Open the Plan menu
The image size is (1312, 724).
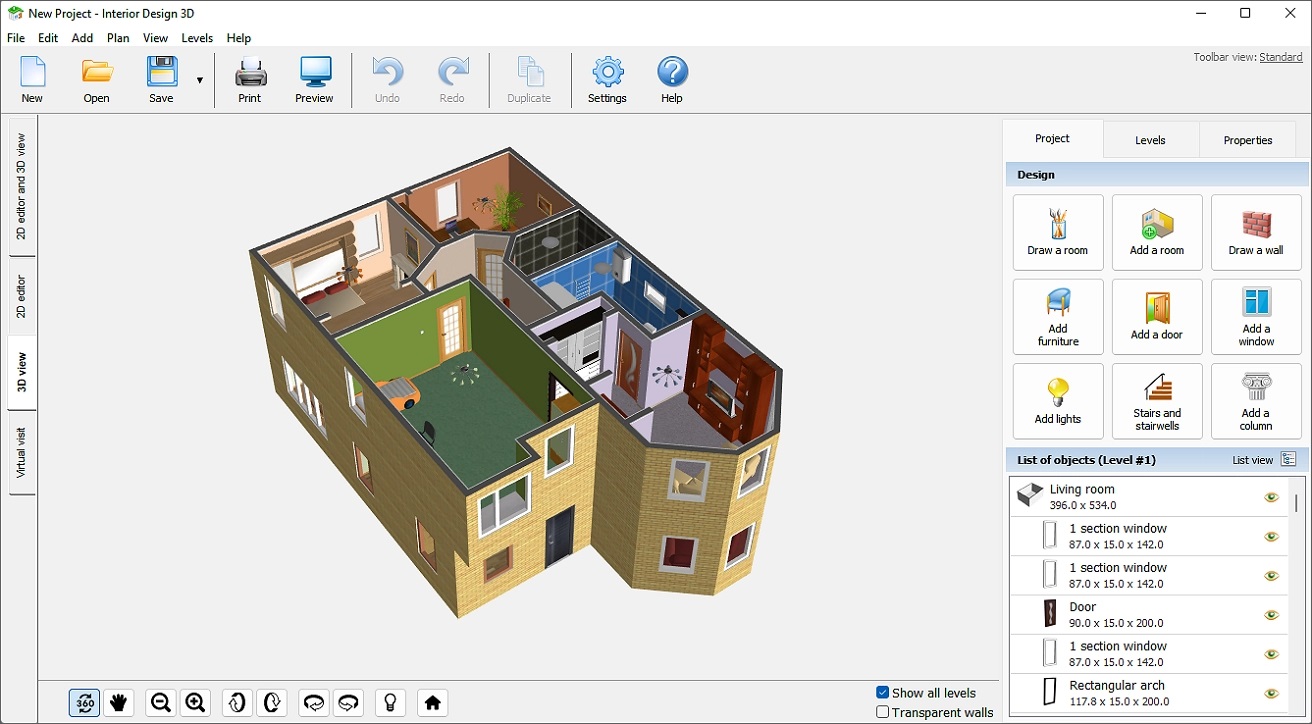pos(118,38)
